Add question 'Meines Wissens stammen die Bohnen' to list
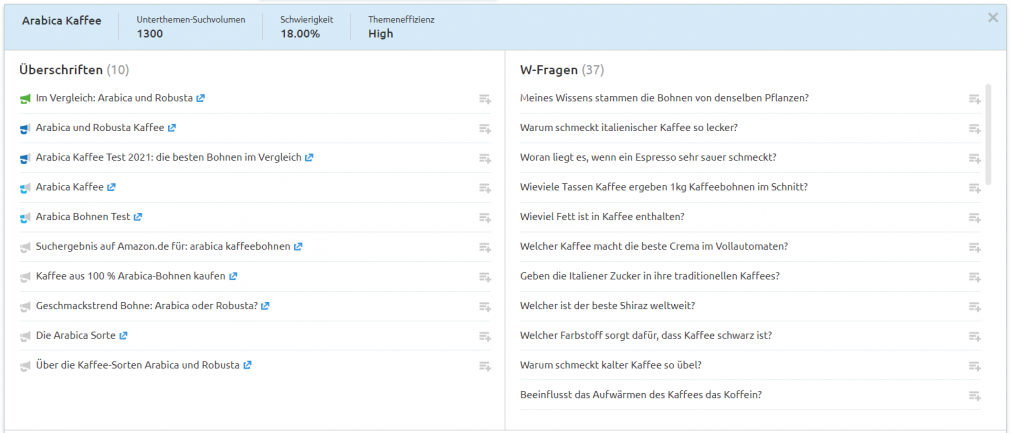Image resolution: width=1010 pixels, height=433 pixels. (975, 99)
